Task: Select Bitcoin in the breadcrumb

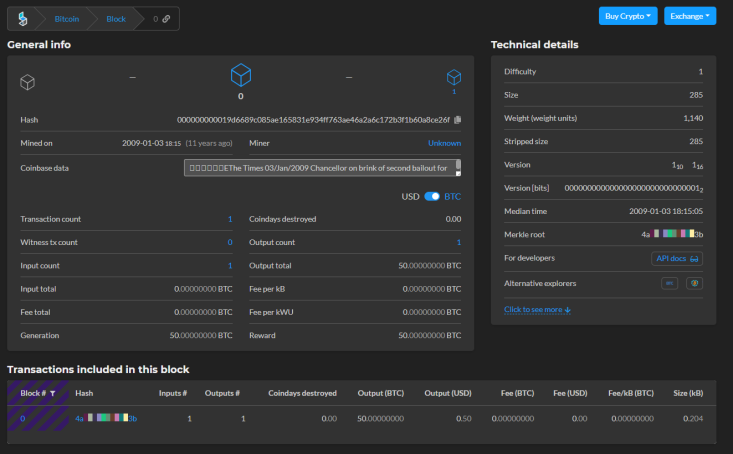Action: (x=66, y=19)
